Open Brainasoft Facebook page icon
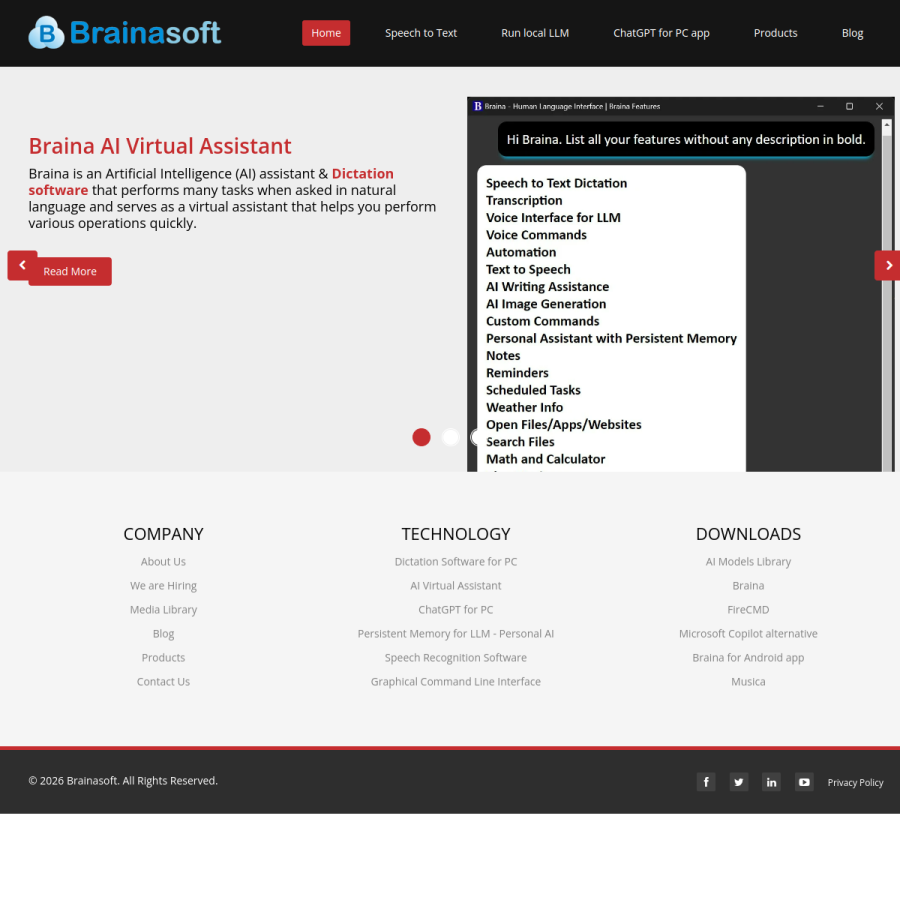The width and height of the screenshot is (900, 900). point(706,782)
